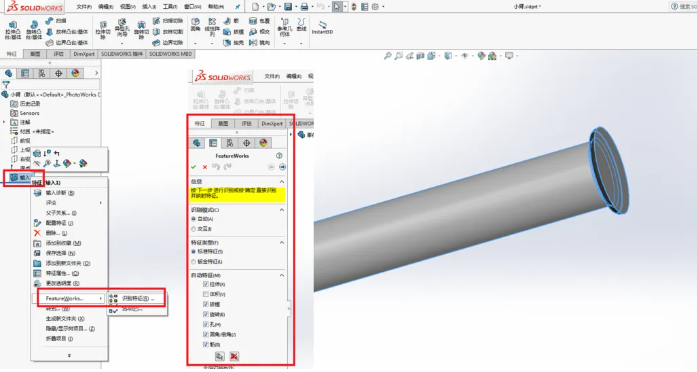Click the green OK checkmark in FeatureWorks panel
Image resolution: width=697 pixels, height=372 pixels.
[193, 167]
